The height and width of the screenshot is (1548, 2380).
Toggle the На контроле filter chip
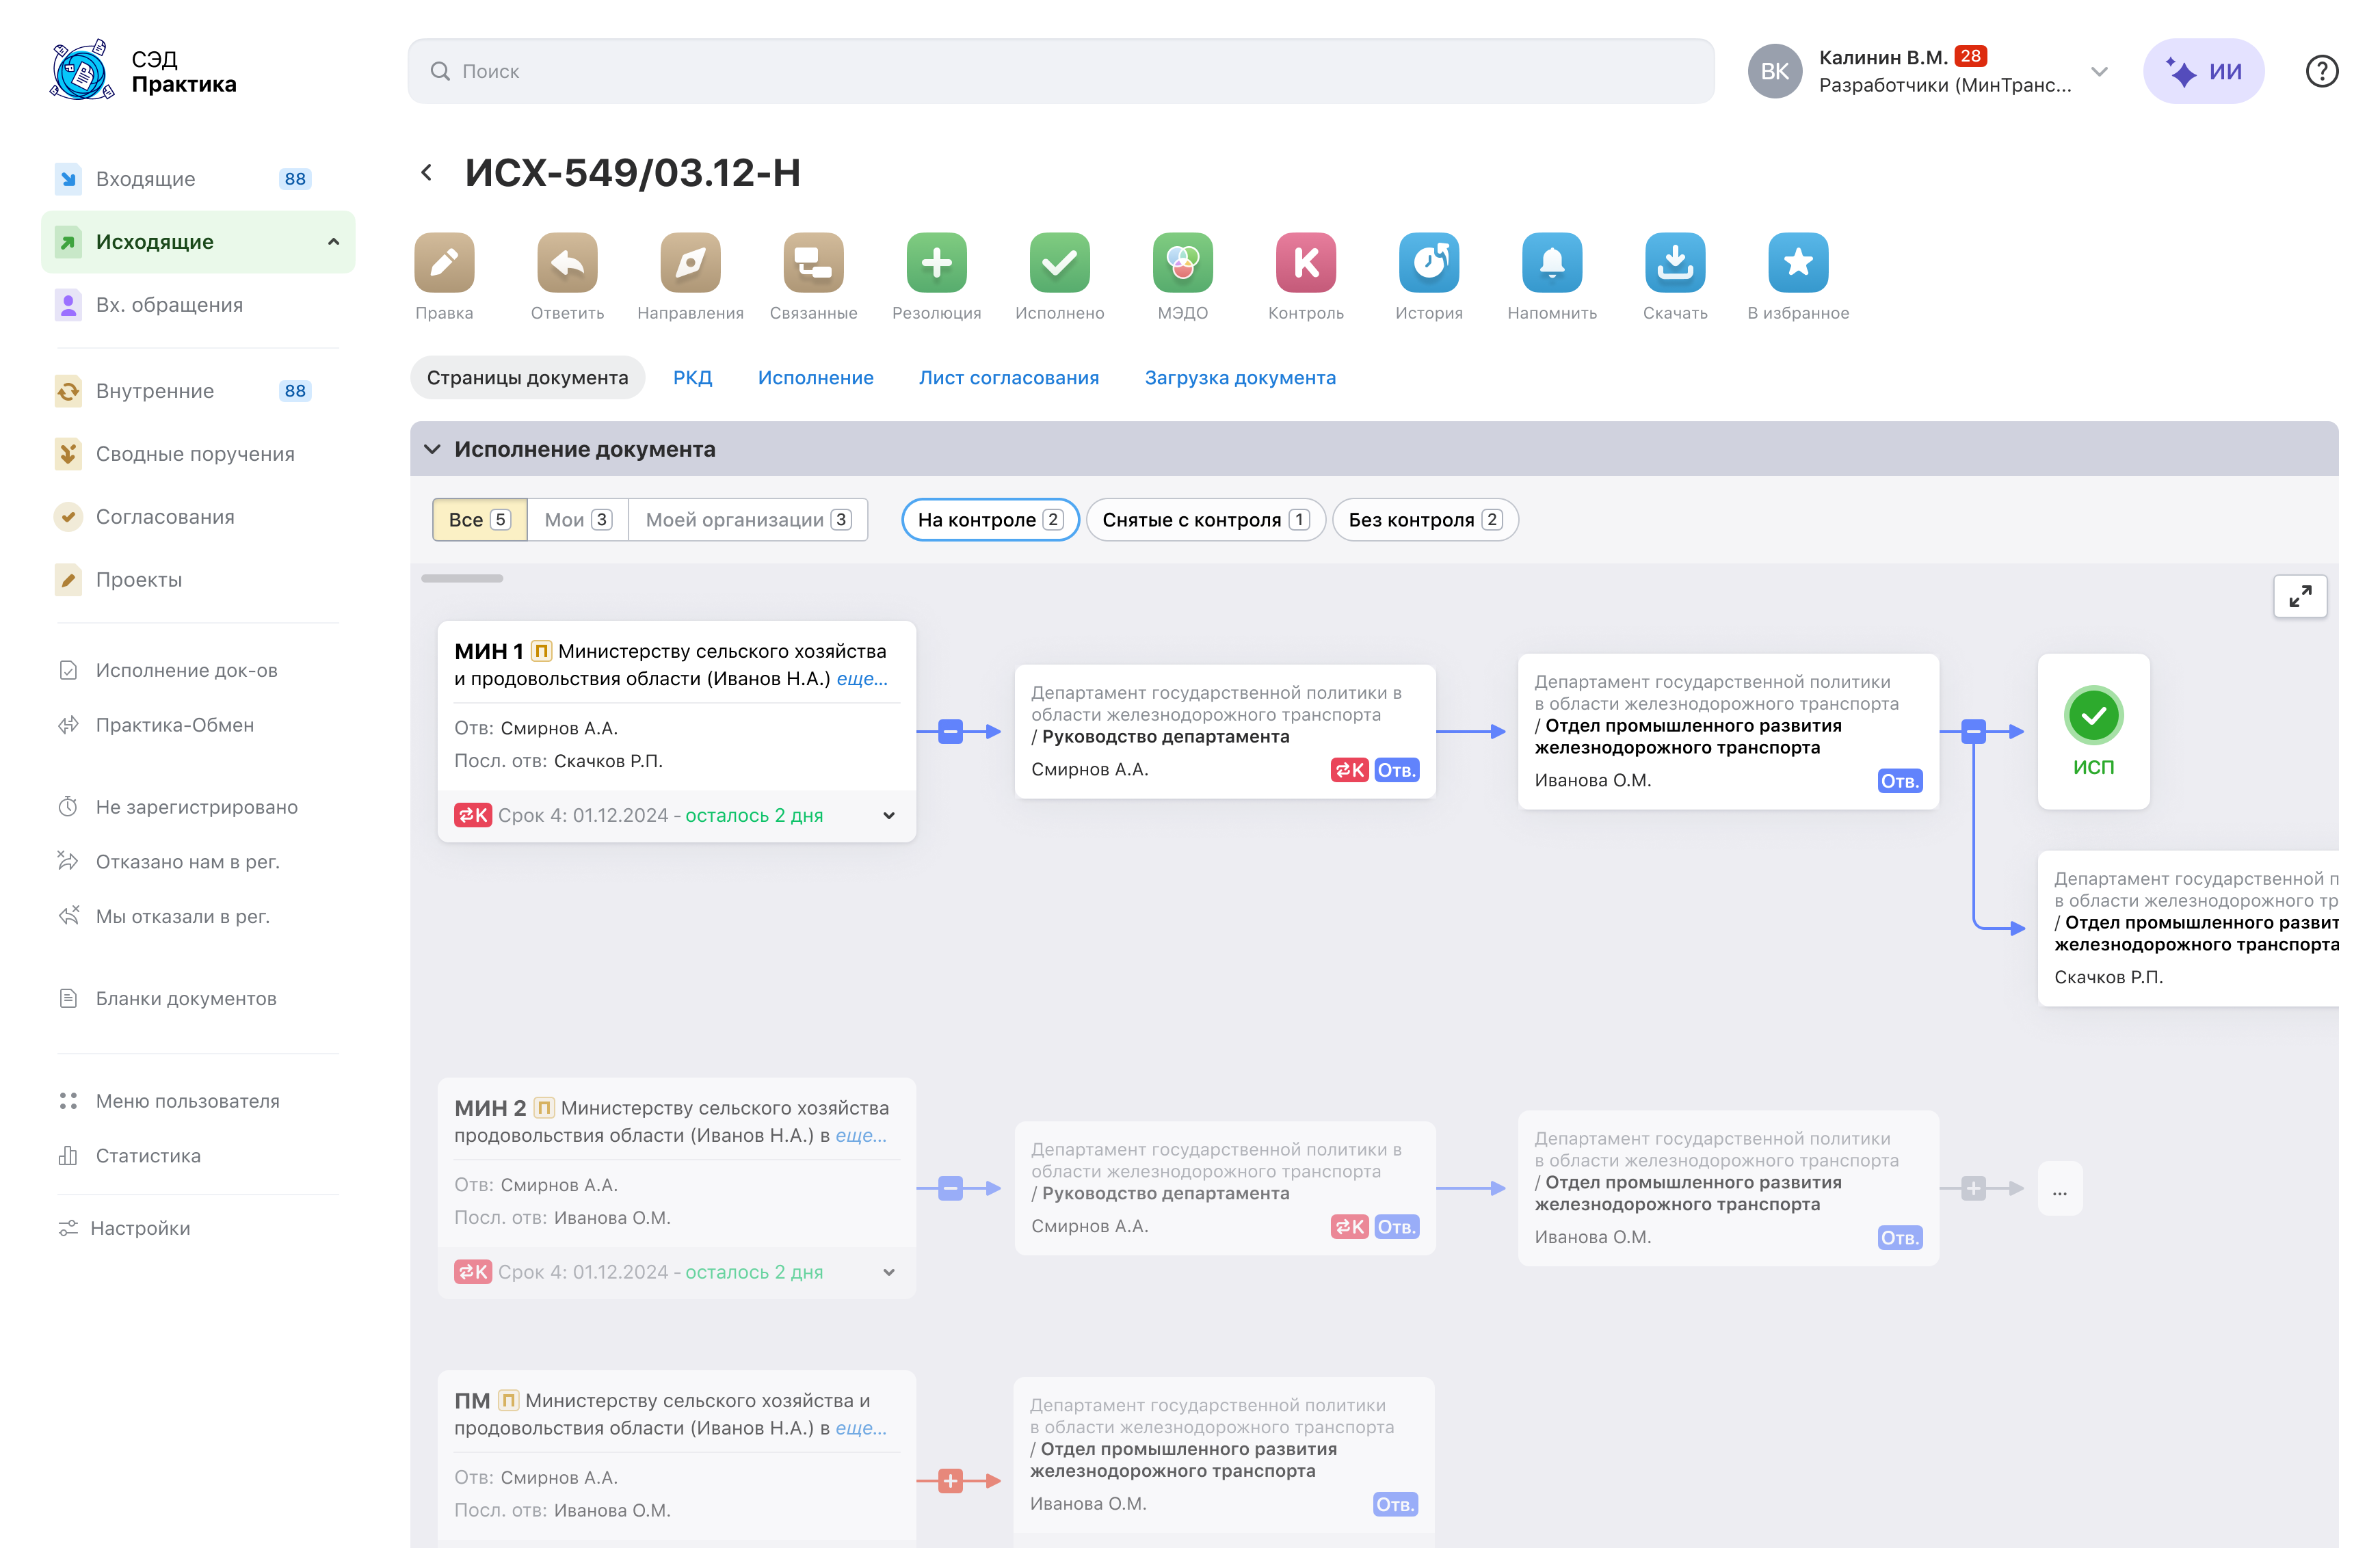pos(989,520)
